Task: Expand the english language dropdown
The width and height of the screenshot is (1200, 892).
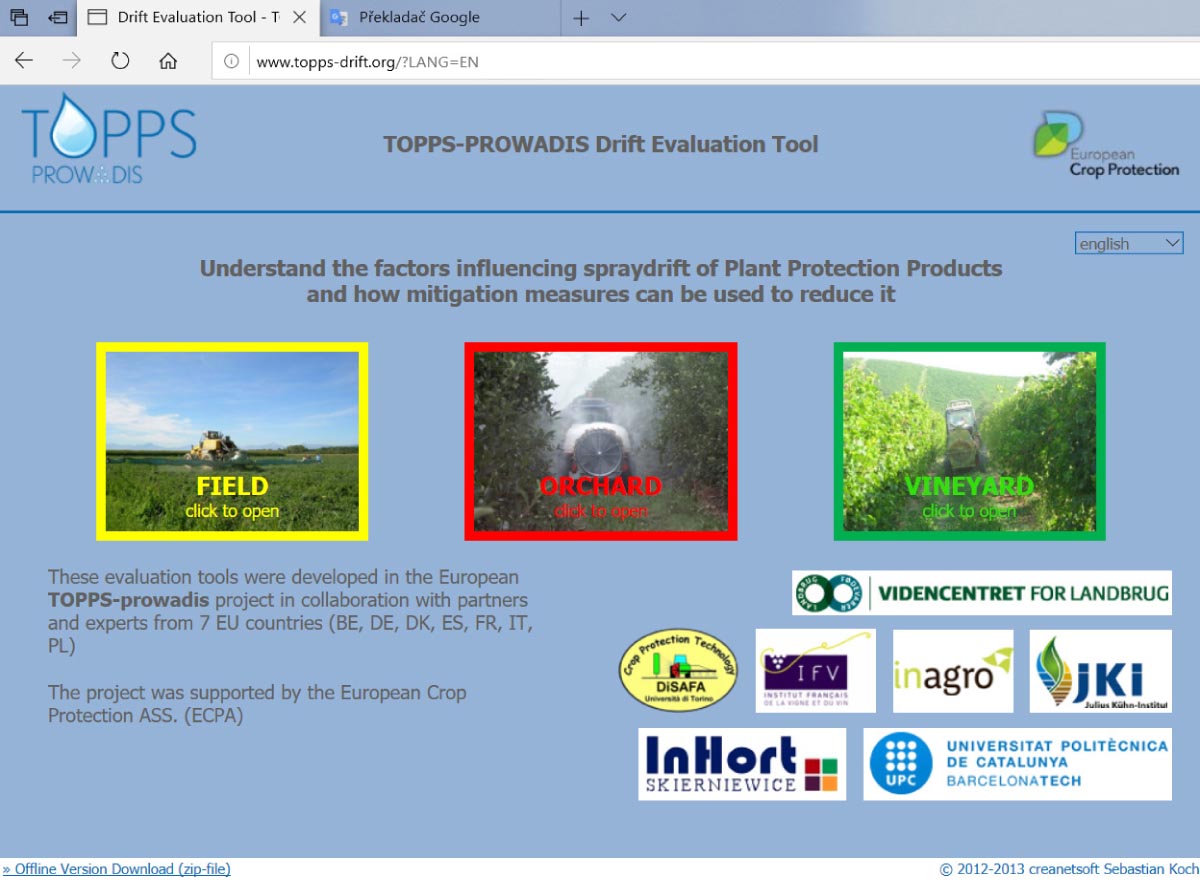Action: click(1128, 243)
